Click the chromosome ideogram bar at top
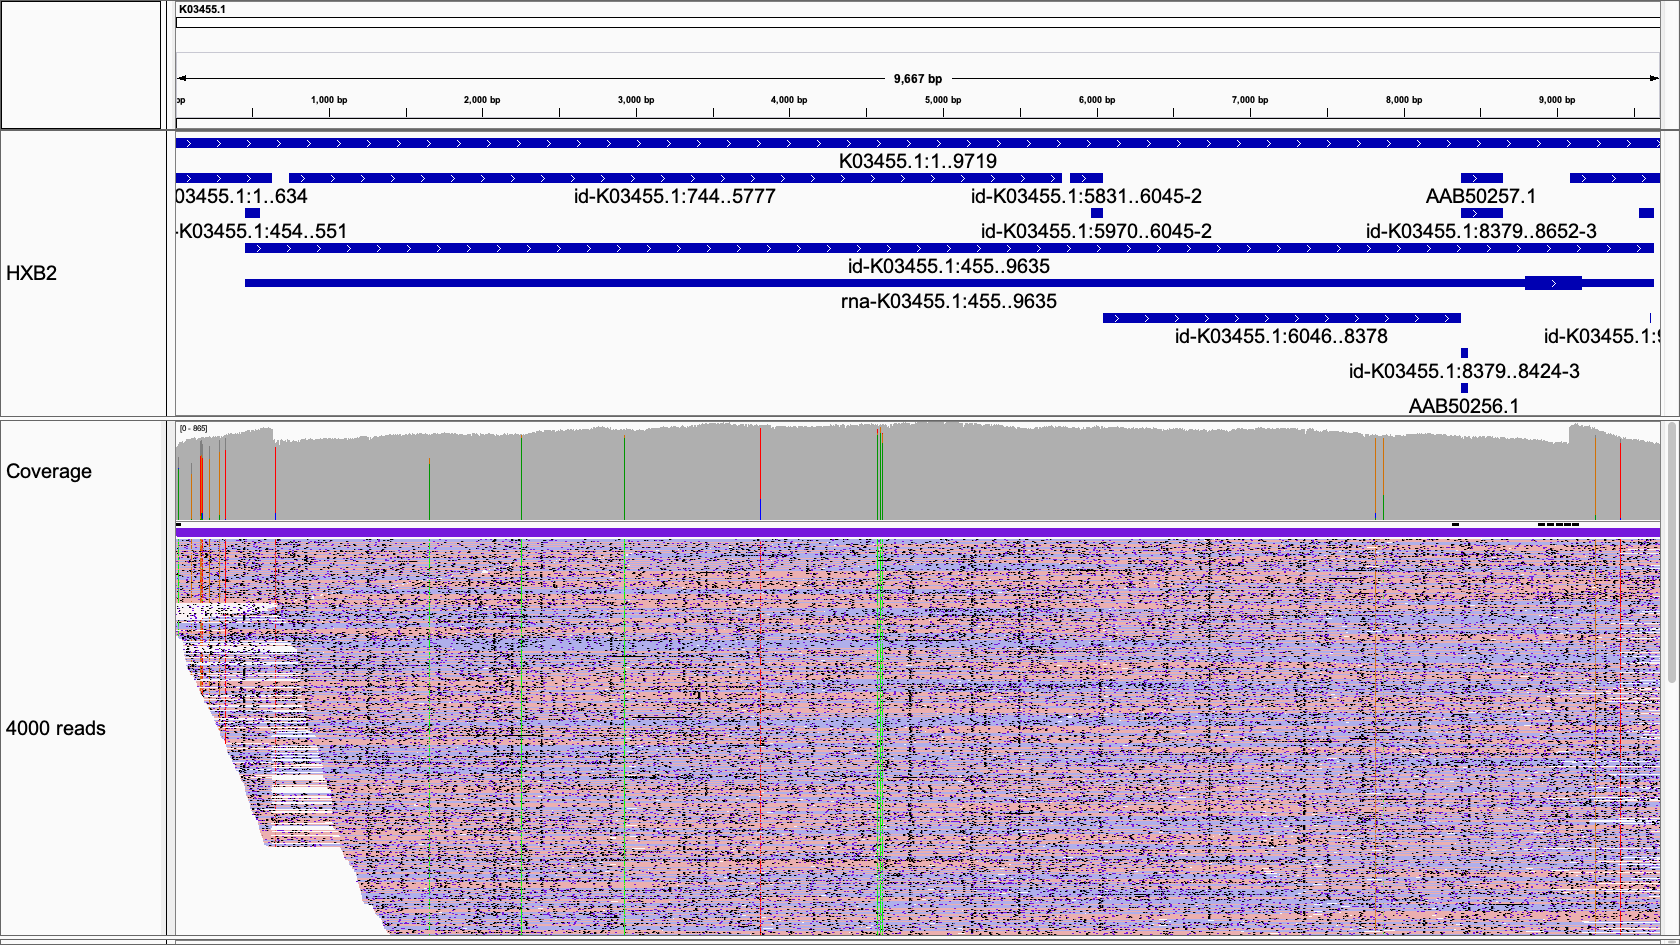The height and width of the screenshot is (945, 1680). tap(918, 22)
